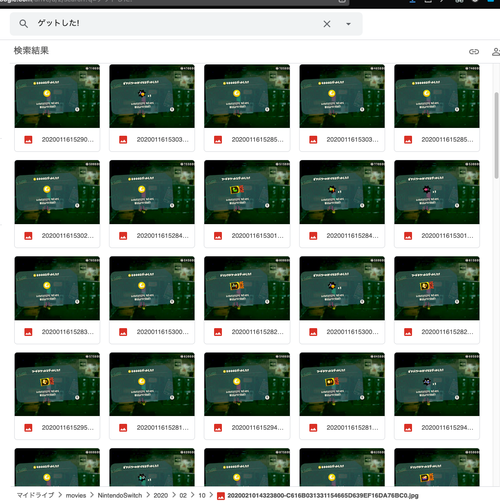Viewport: 500px width, 501px height.
Task: Click the image icon beside 2020011615283...
Action: coord(28,332)
